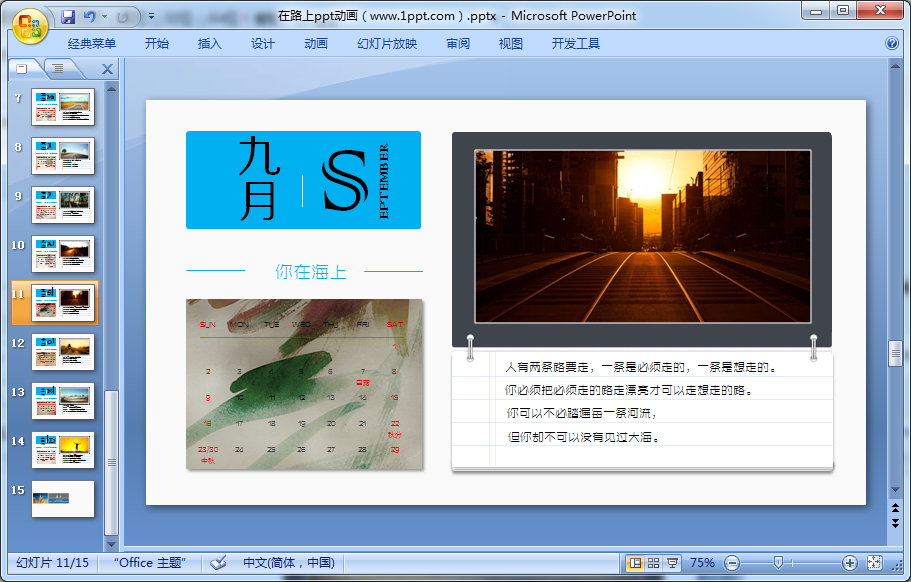Switch to Normal view icon
The height and width of the screenshot is (582, 911).
click(635, 563)
